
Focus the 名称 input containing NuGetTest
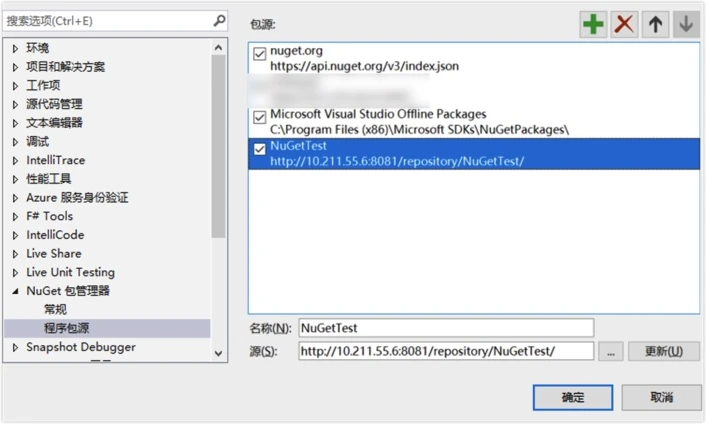(x=446, y=328)
